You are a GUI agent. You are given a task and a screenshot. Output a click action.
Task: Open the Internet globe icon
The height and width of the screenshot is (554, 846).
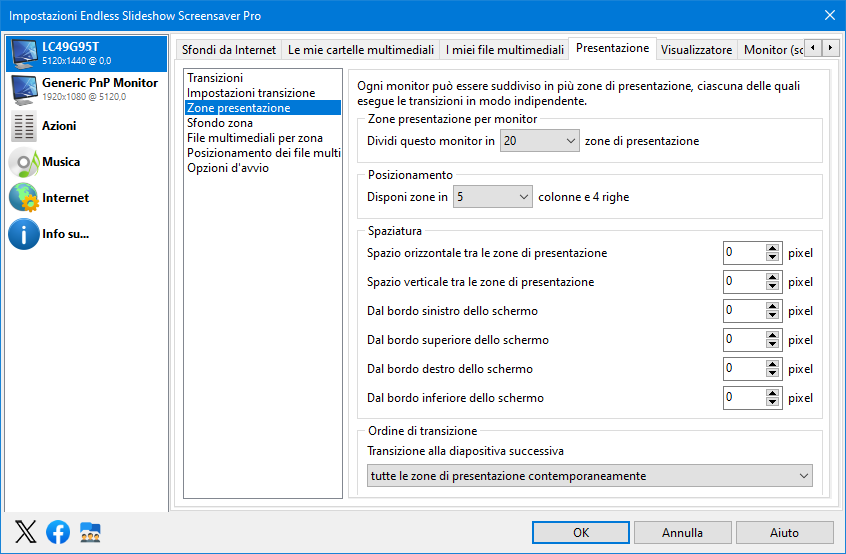tap(24, 198)
